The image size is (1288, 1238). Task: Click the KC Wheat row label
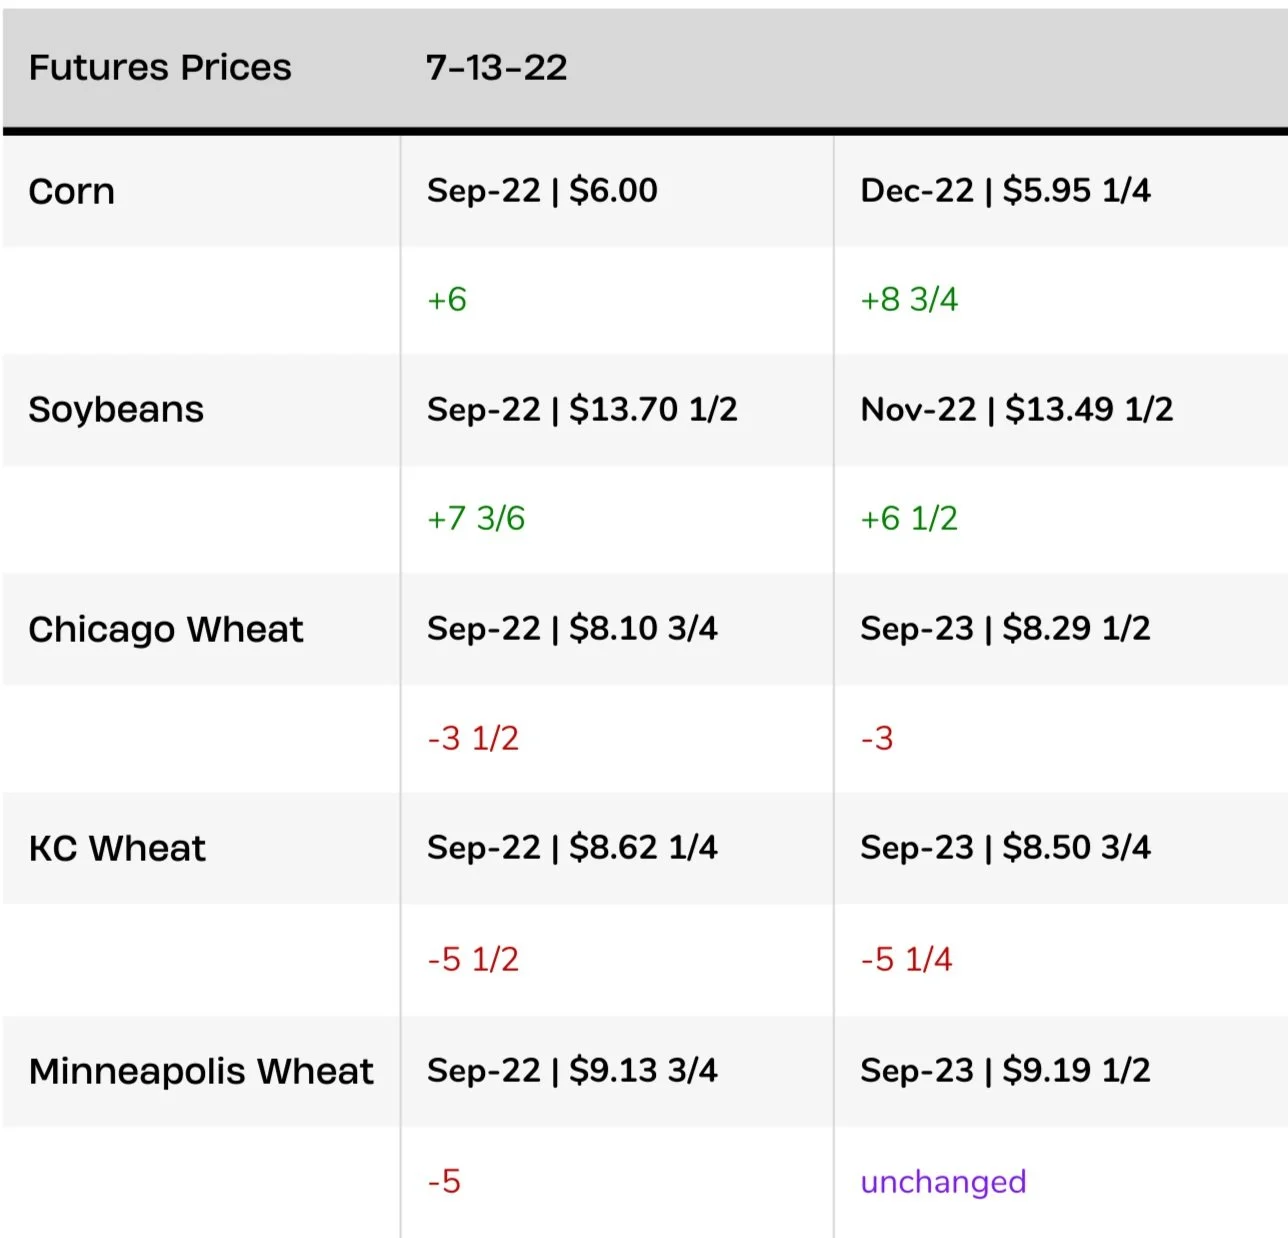(117, 849)
